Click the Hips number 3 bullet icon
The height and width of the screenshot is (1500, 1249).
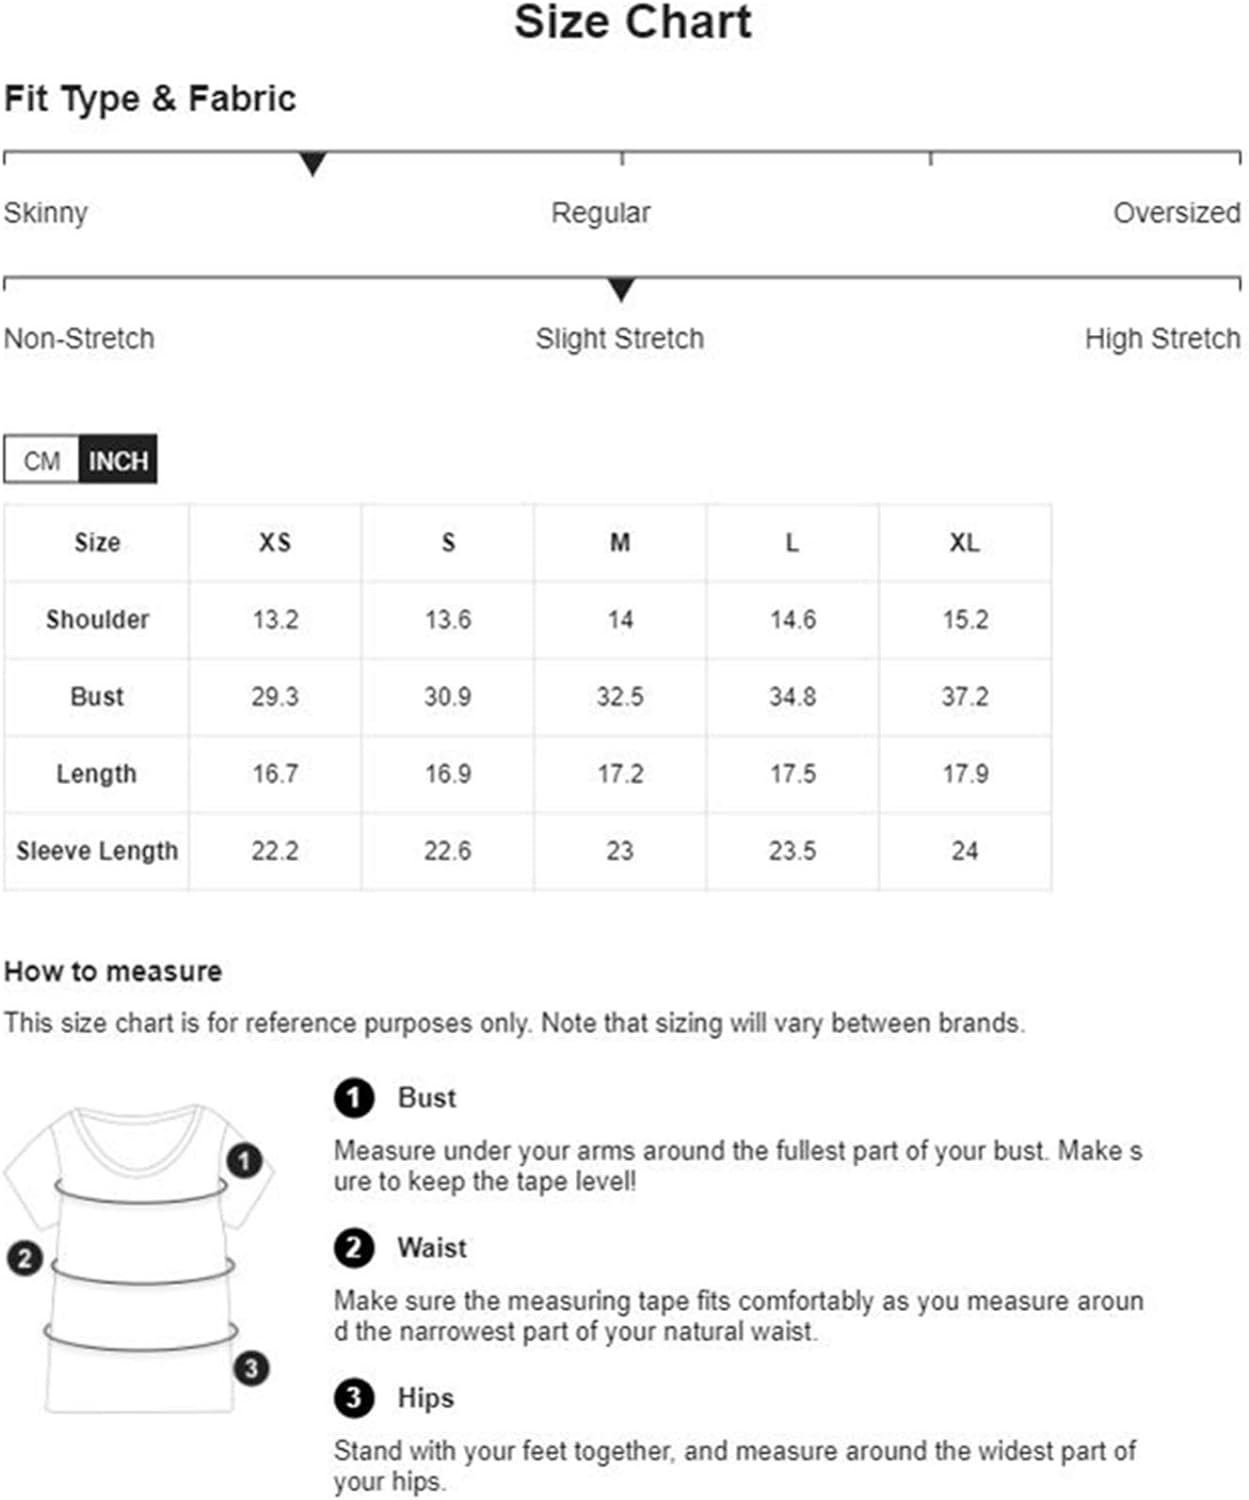coord(353,1398)
